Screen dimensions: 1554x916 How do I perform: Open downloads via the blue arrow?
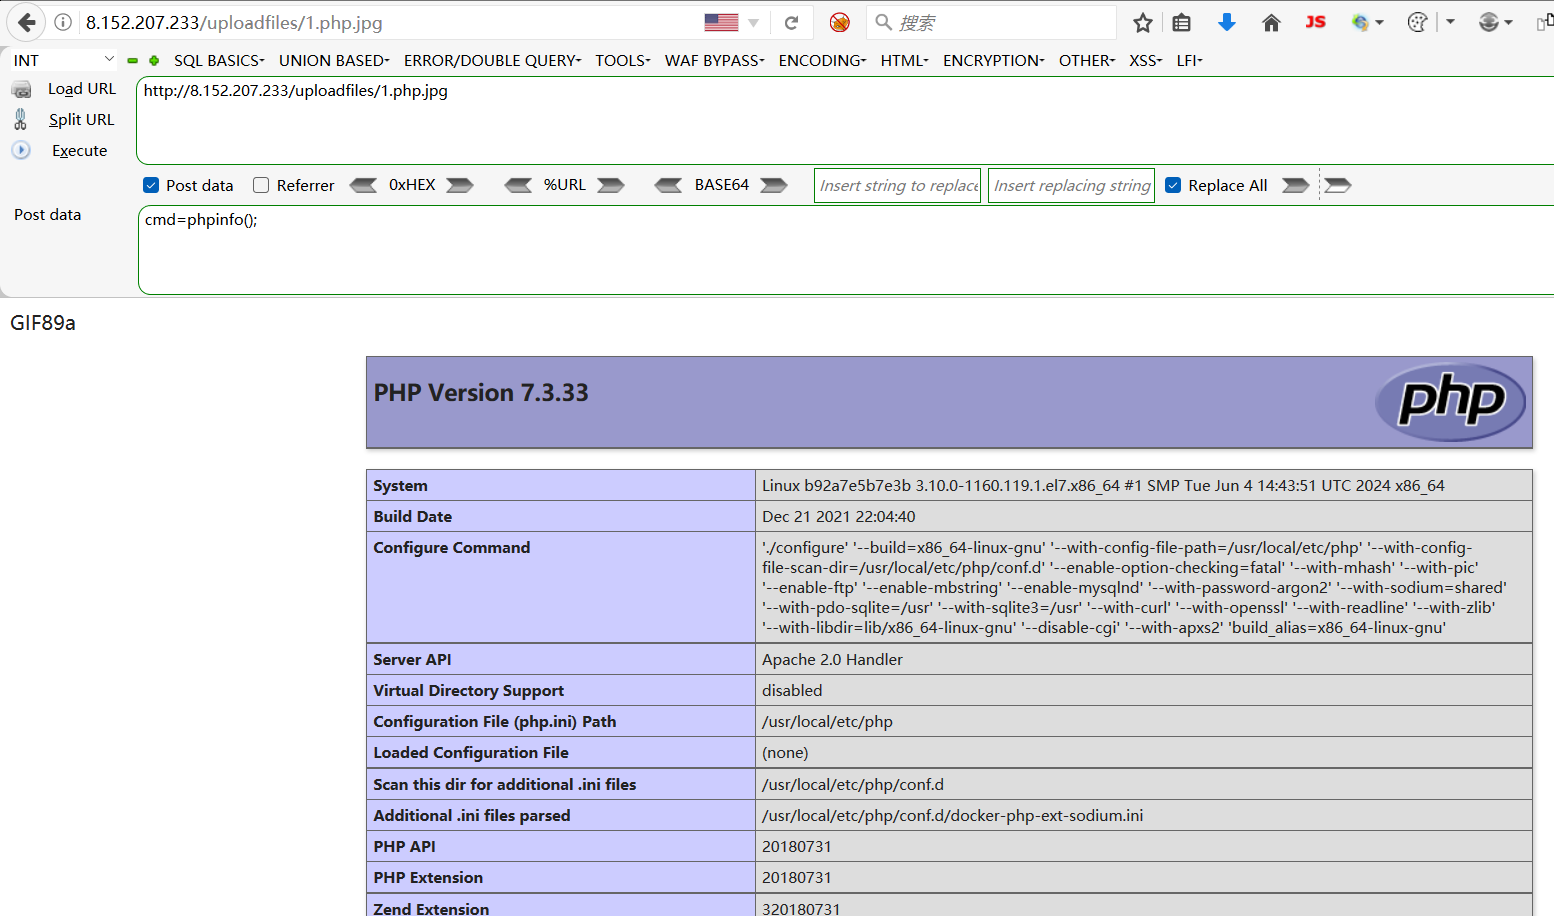click(x=1227, y=22)
